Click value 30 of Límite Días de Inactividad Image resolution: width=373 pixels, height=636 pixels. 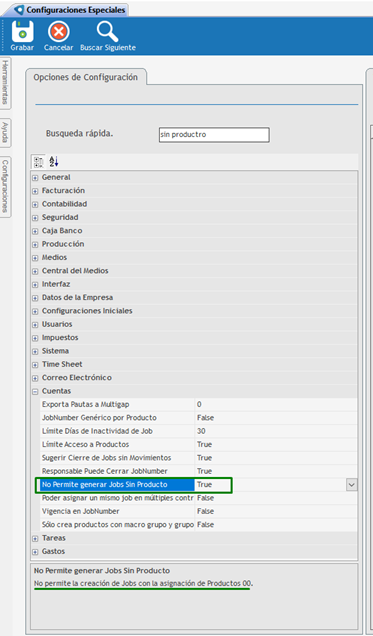201,431
